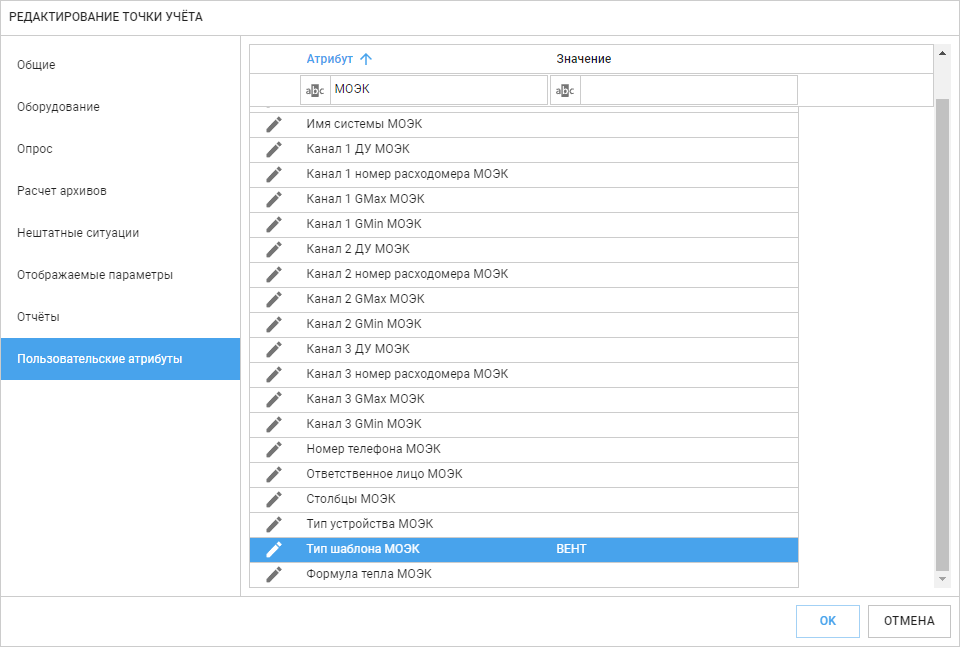960x647 pixels.
Task: Select the row 'Имя системы МОЭК'
Action: click(x=524, y=124)
